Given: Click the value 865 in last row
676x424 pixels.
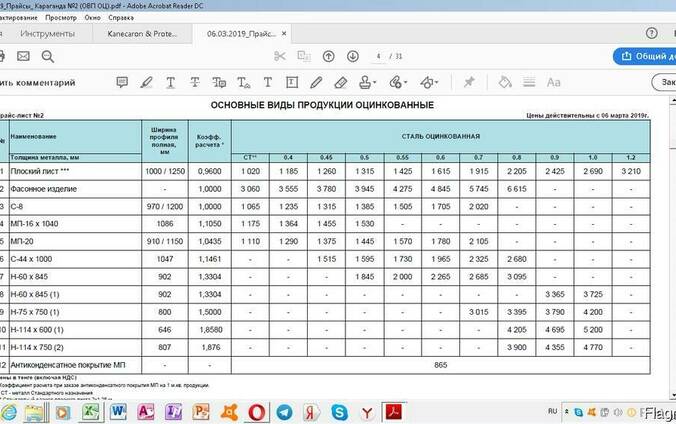Looking at the screenshot, I should tap(441, 365).
